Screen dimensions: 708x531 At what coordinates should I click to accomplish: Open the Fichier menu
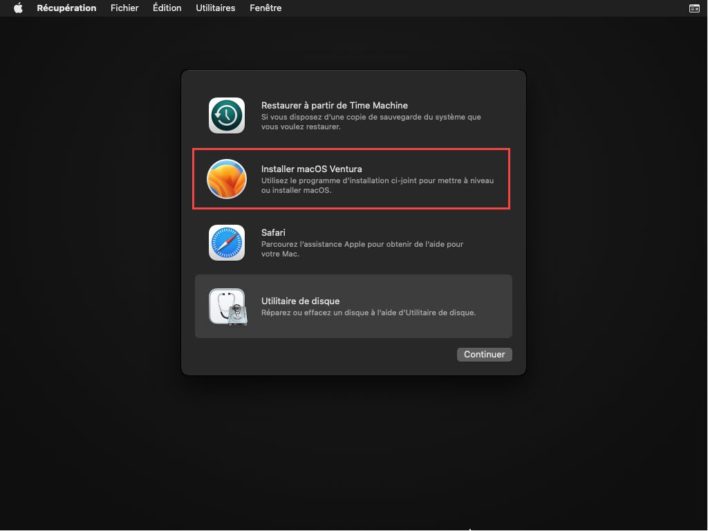click(x=125, y=8)
